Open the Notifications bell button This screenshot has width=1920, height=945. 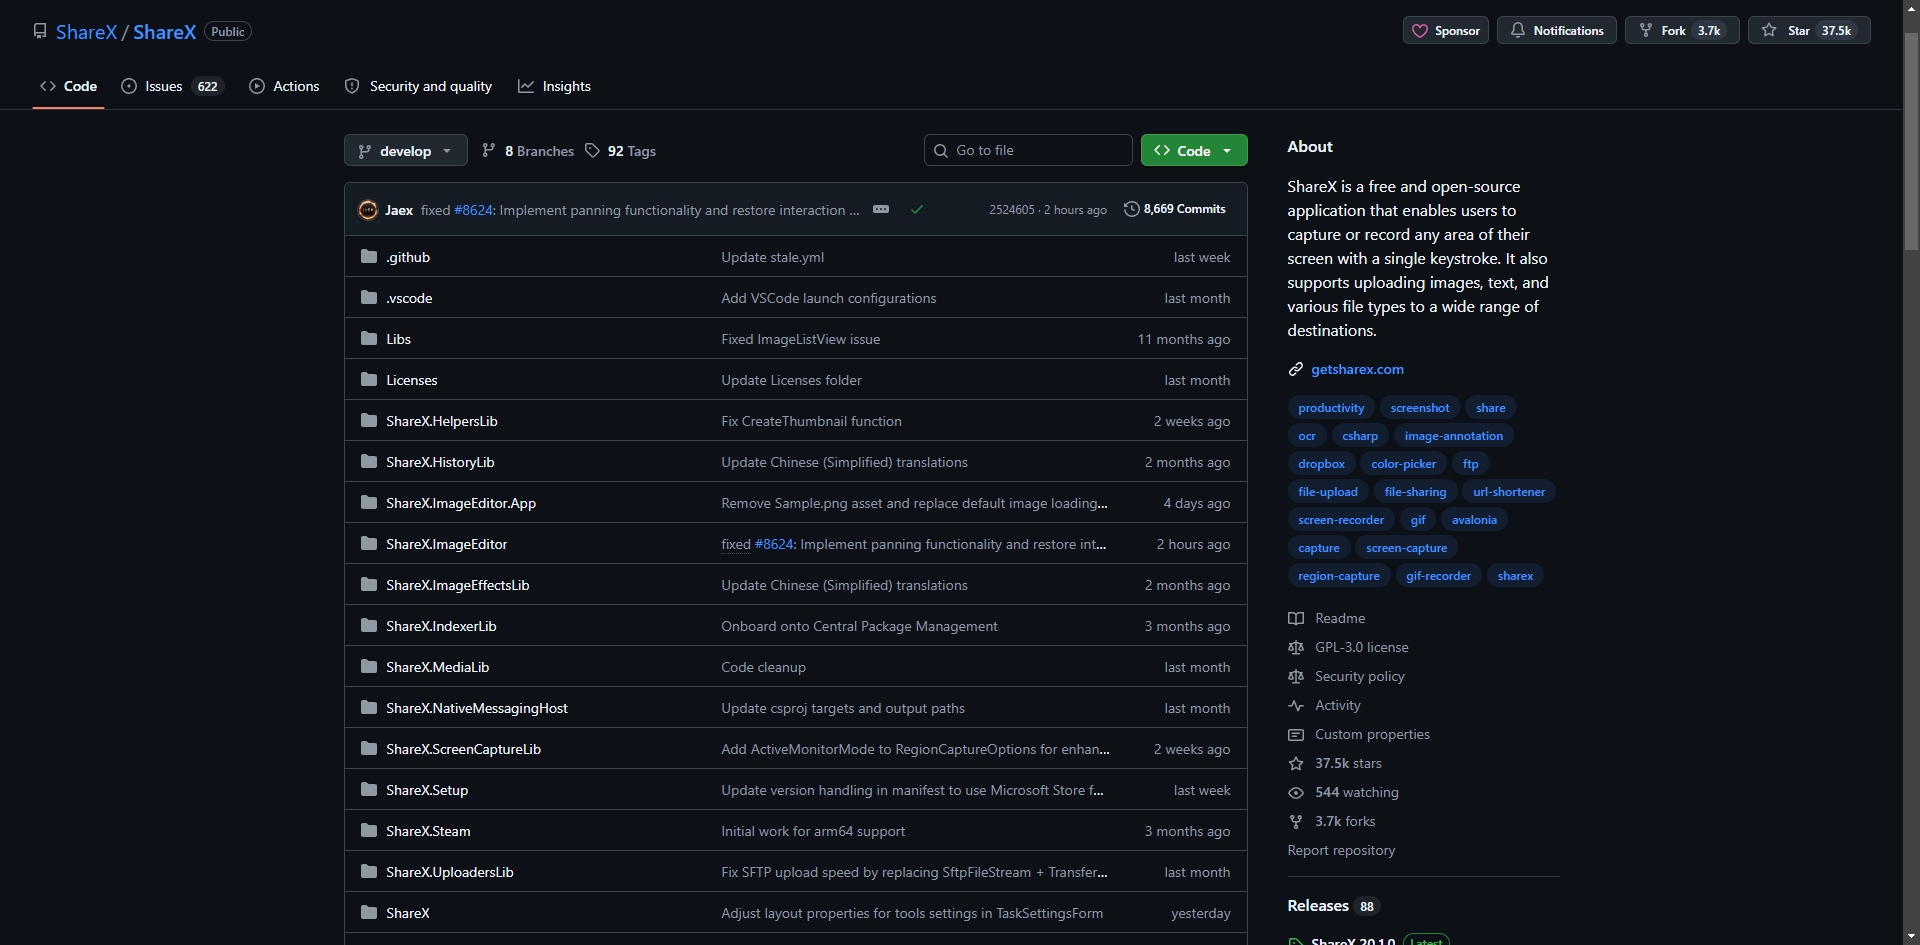pos(1556,31)
